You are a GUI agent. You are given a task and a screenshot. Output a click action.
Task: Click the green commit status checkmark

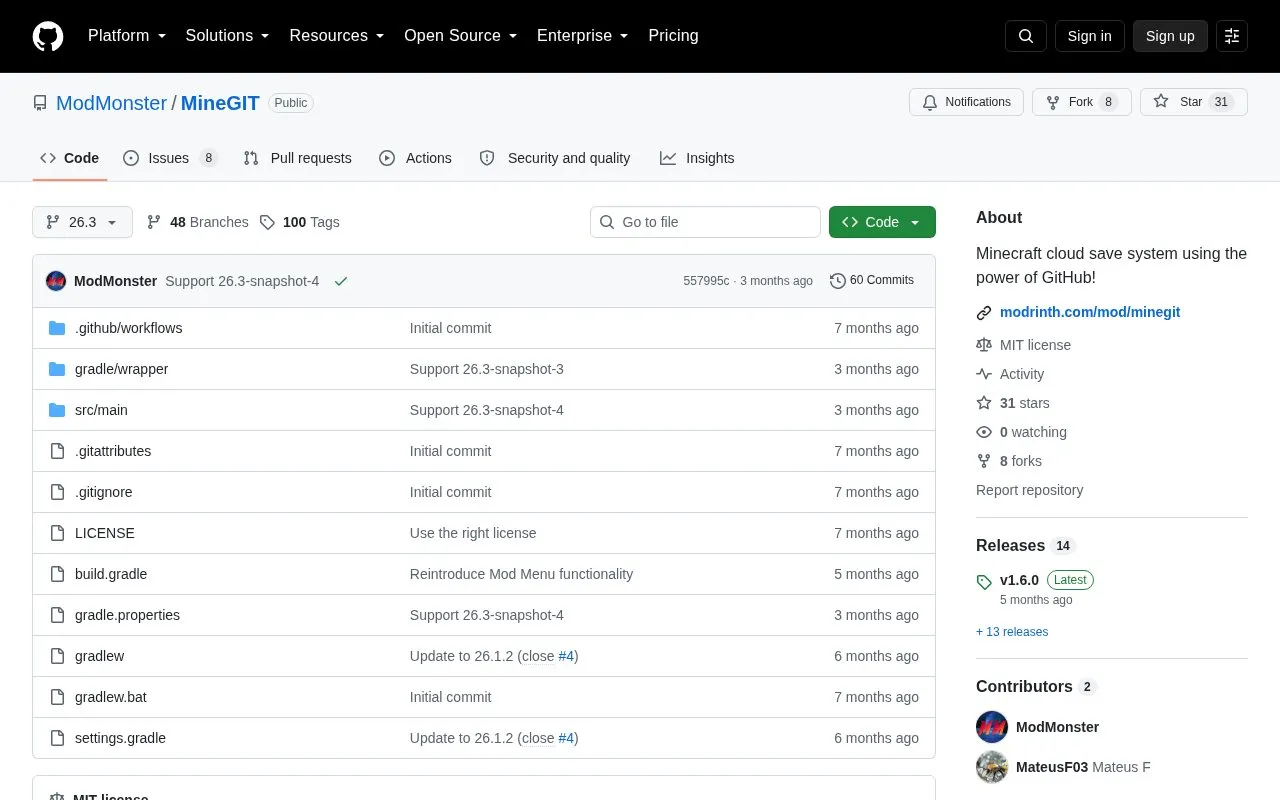click(x=341, y=281)
